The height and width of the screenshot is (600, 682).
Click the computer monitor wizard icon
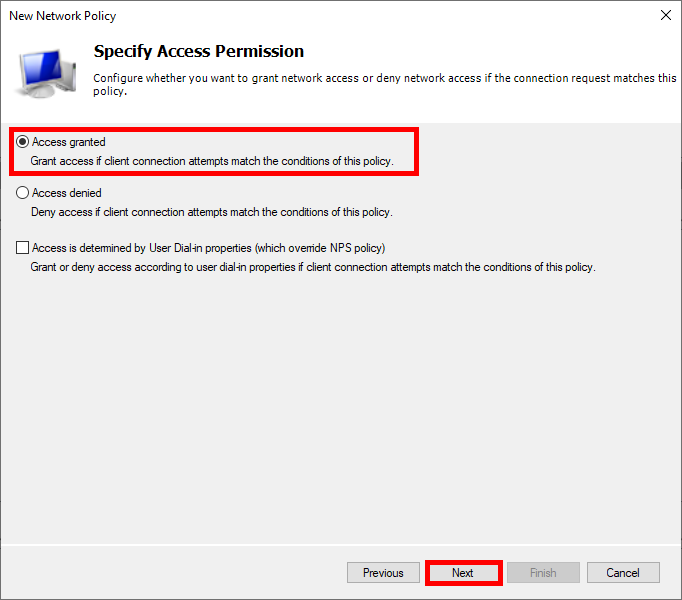coord(45,71)
